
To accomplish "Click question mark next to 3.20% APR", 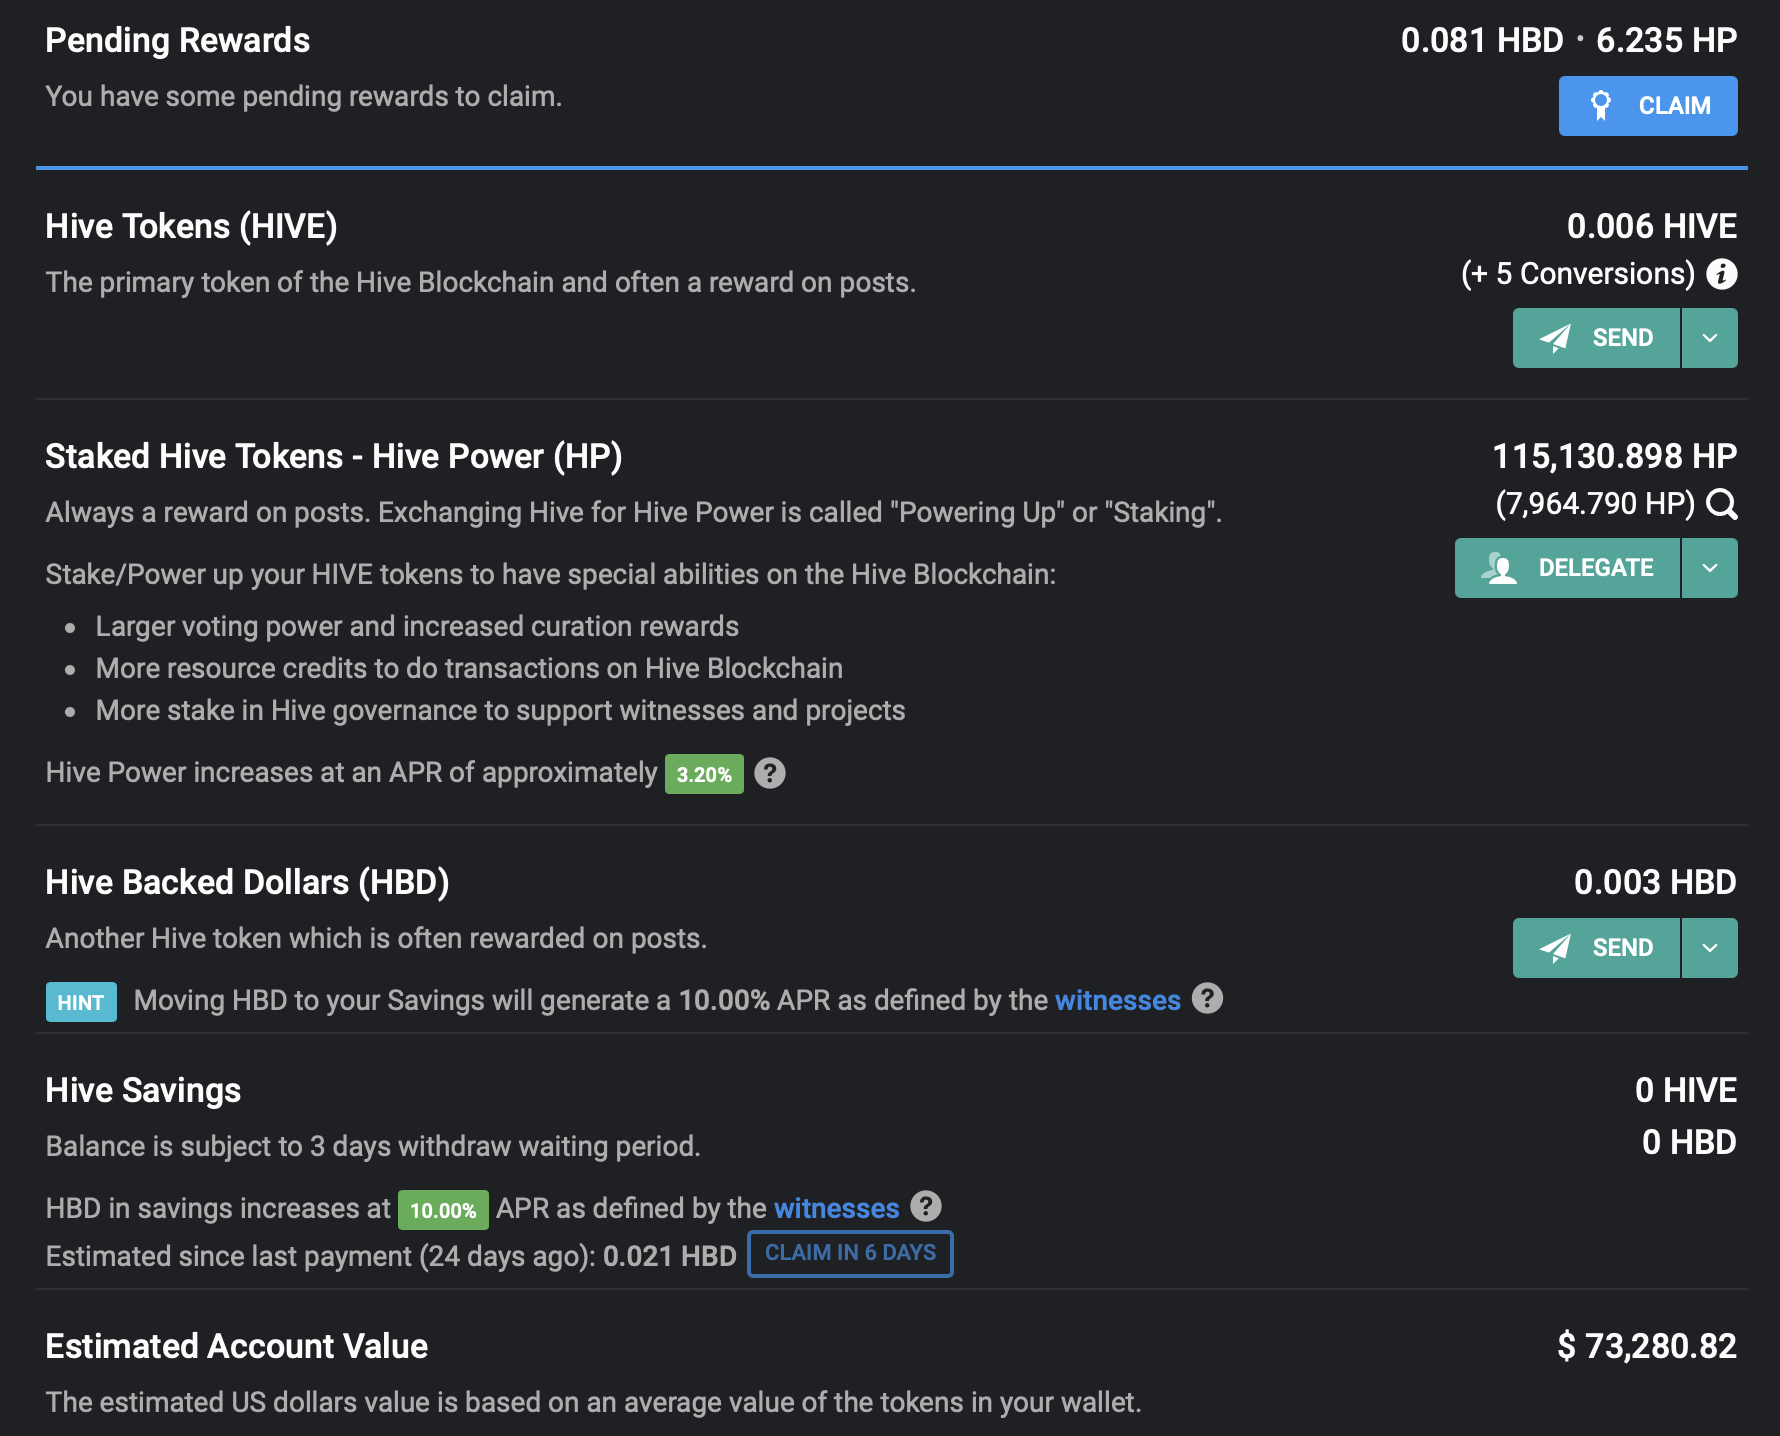I will click(770, 773).
